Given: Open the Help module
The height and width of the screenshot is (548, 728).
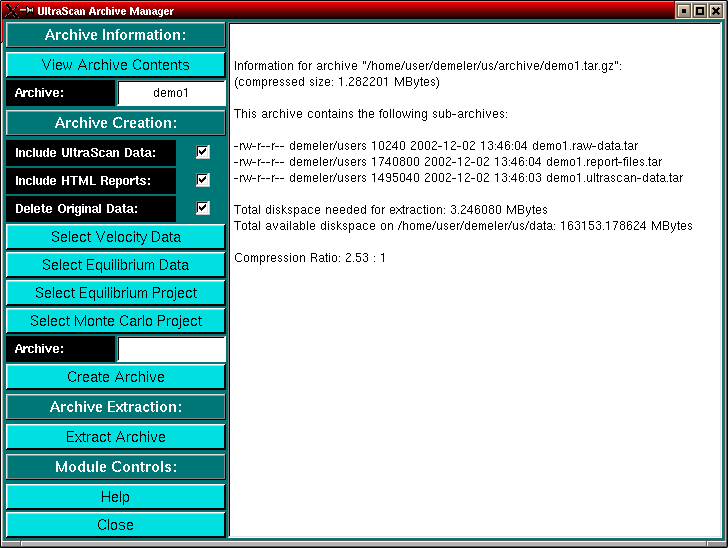Looking at the screenshot, I should click(116, 497).
